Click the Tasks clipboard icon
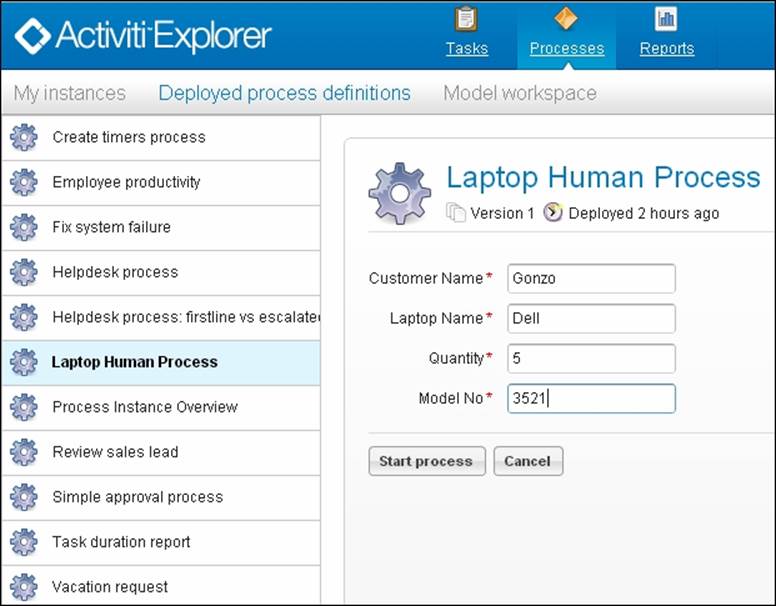Screen dimensions: 776x606 pos(466,18)
